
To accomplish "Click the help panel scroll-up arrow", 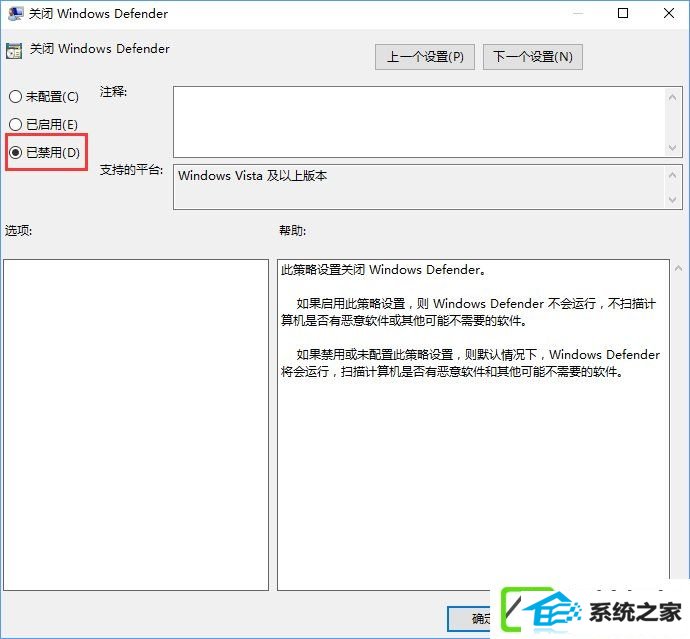I will point(679,268).
